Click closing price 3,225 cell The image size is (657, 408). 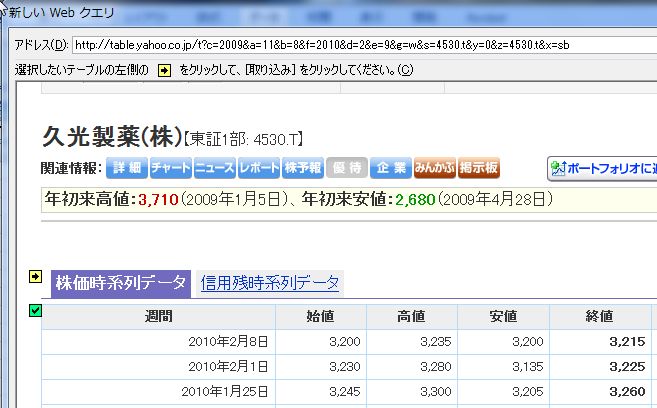(600, 367)
